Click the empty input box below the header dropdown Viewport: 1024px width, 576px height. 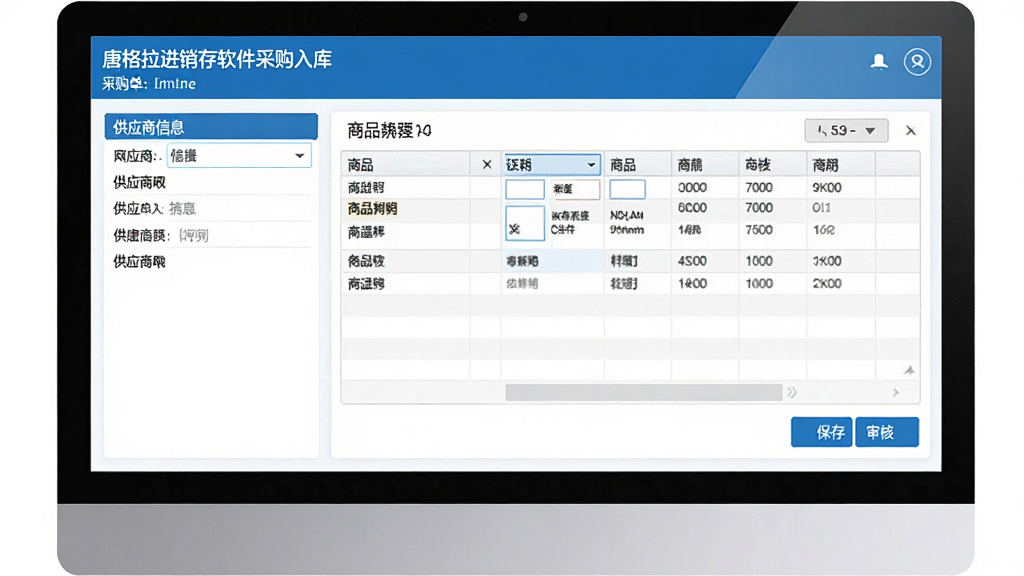point(524,189)
